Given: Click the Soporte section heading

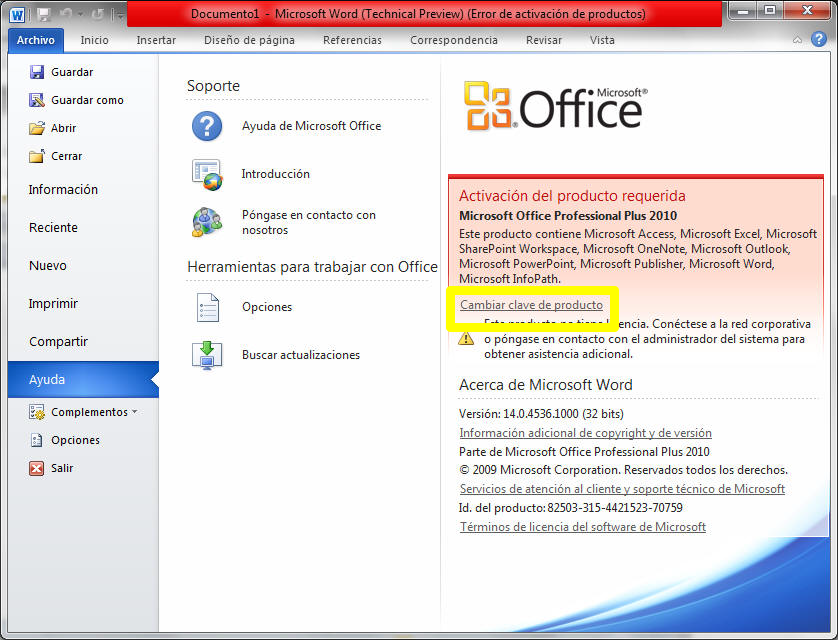Looking at the screenshot, I should (213, 86).
